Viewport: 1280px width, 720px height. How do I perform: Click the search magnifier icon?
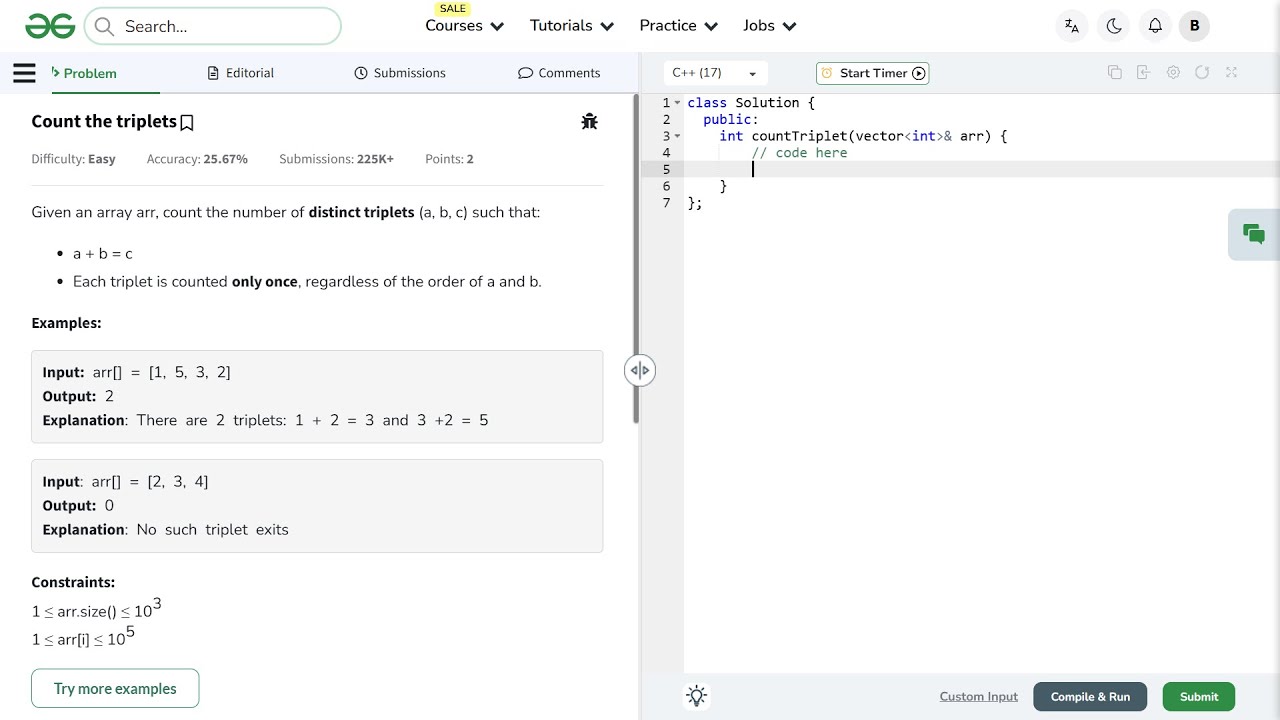(104, 26)
